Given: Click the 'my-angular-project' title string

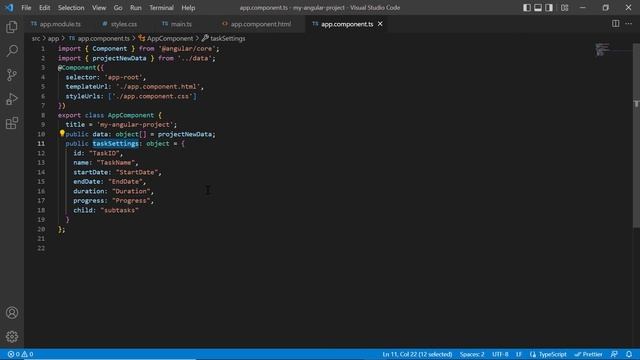Looking at the screenshot, I should click(135, 124).
